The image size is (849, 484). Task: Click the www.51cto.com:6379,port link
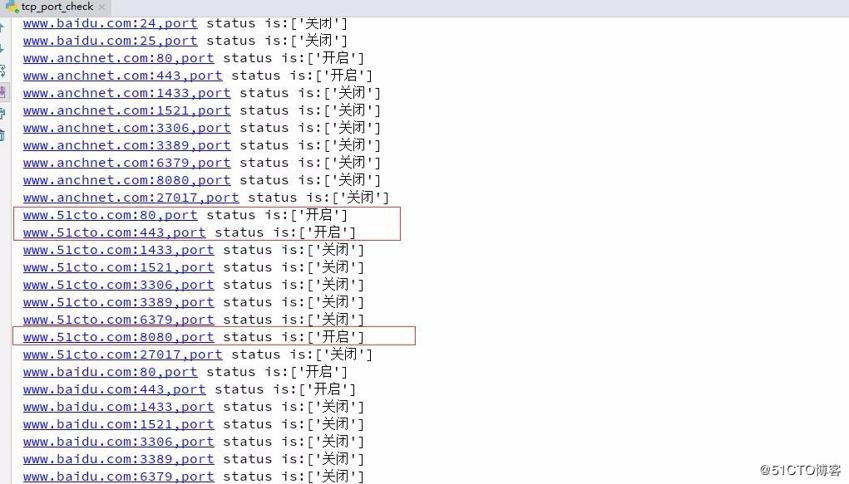click(118, 320)
